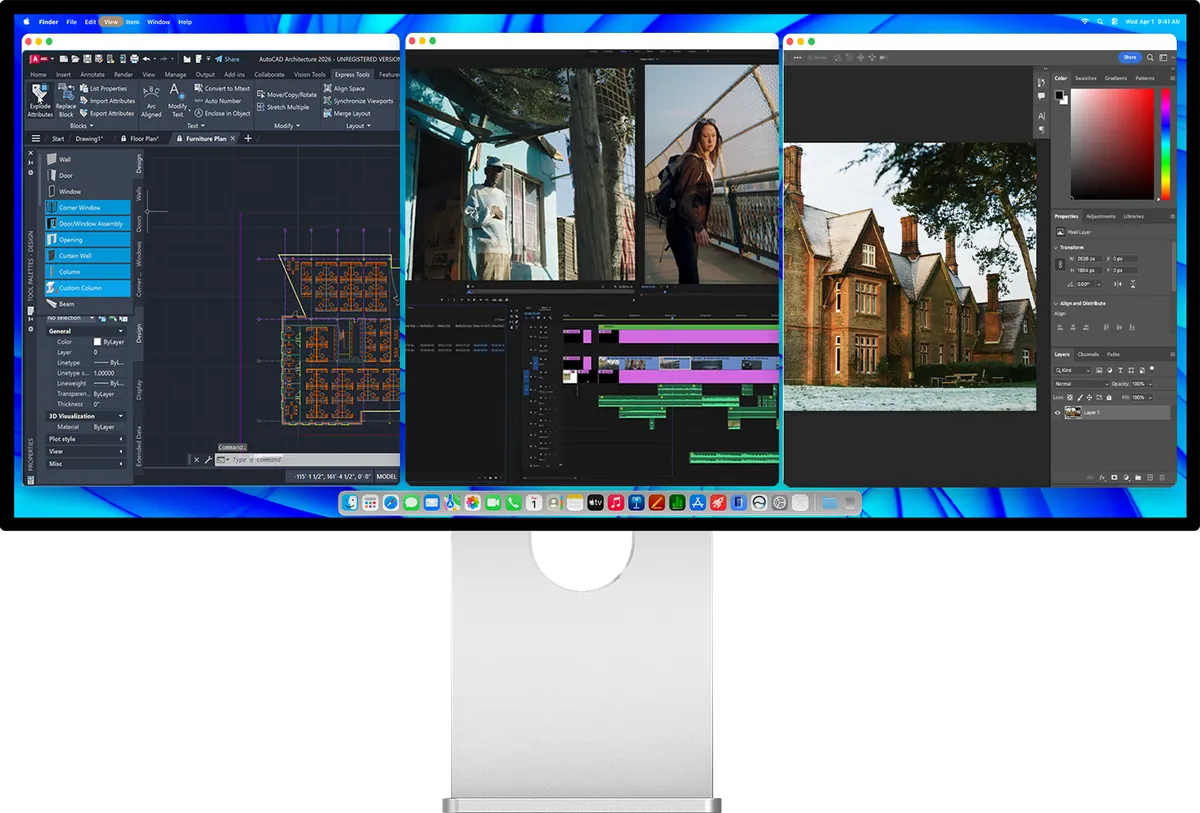
Task: Click Export Attributes in AutoCAD ribbon
Action: tap(107, 113)
